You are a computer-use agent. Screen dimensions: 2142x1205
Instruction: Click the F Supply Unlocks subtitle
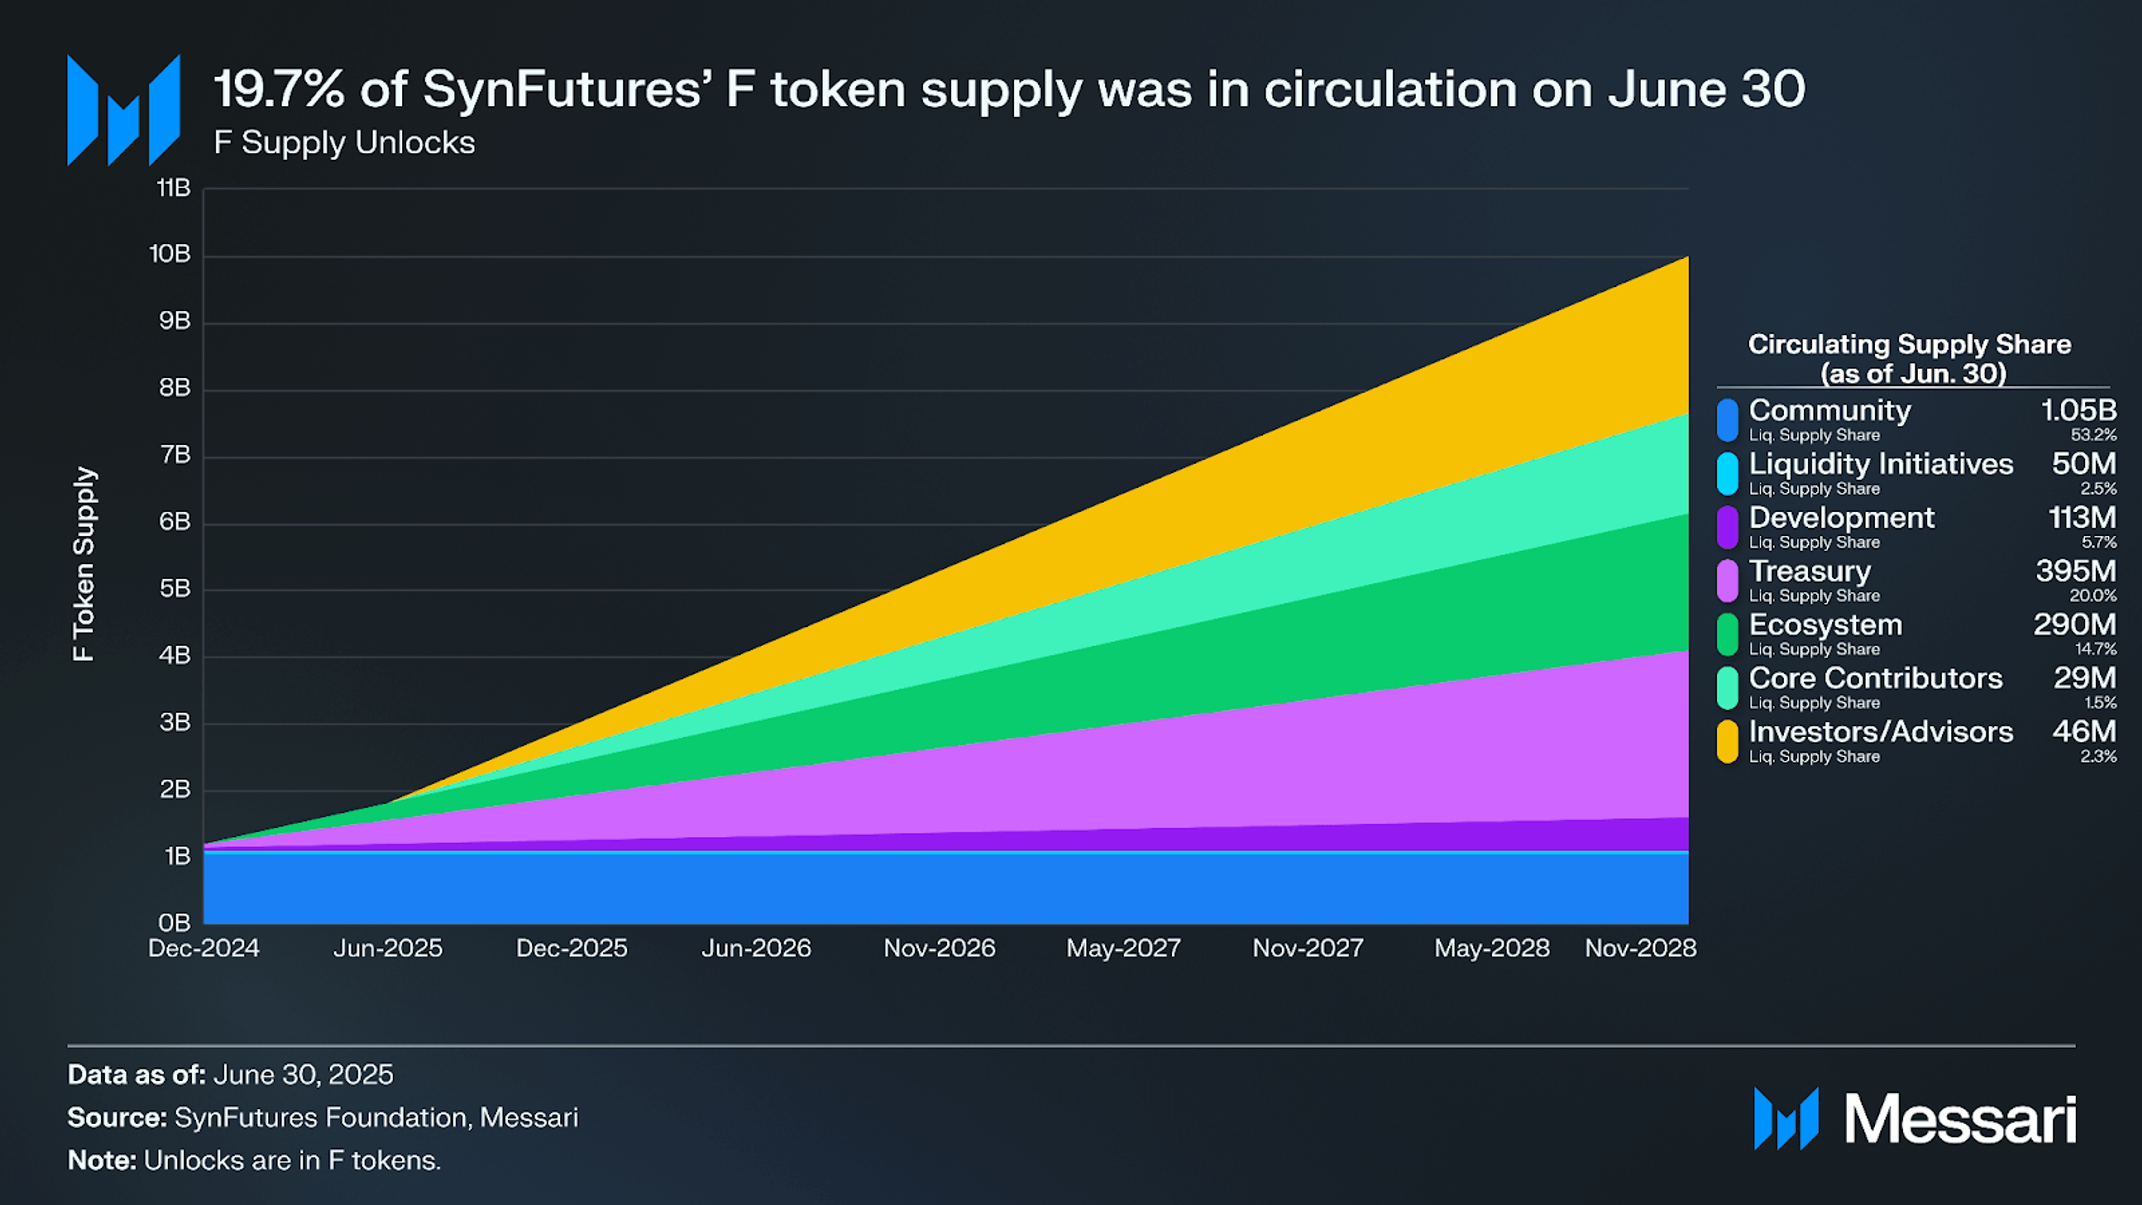[344, 143]
